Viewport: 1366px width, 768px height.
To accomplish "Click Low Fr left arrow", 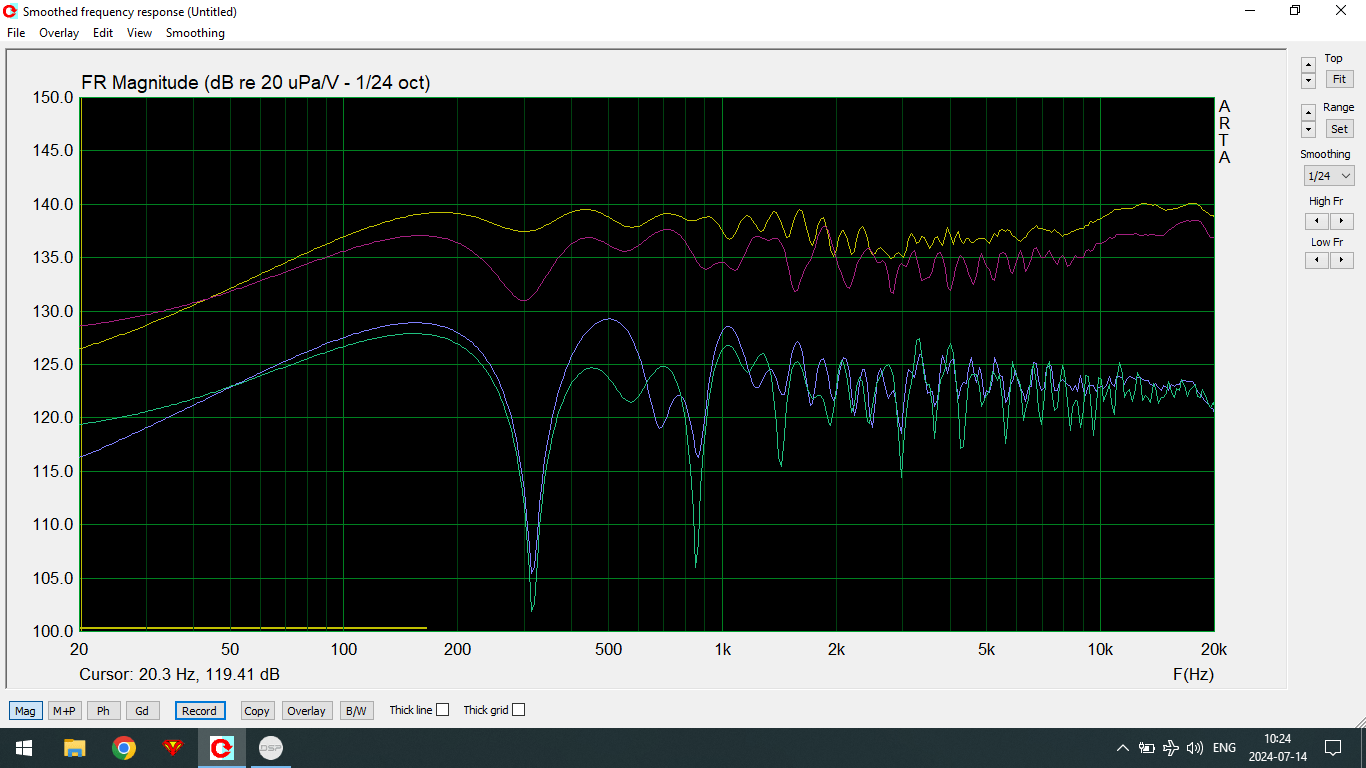I will click(x=1317, y=260).
